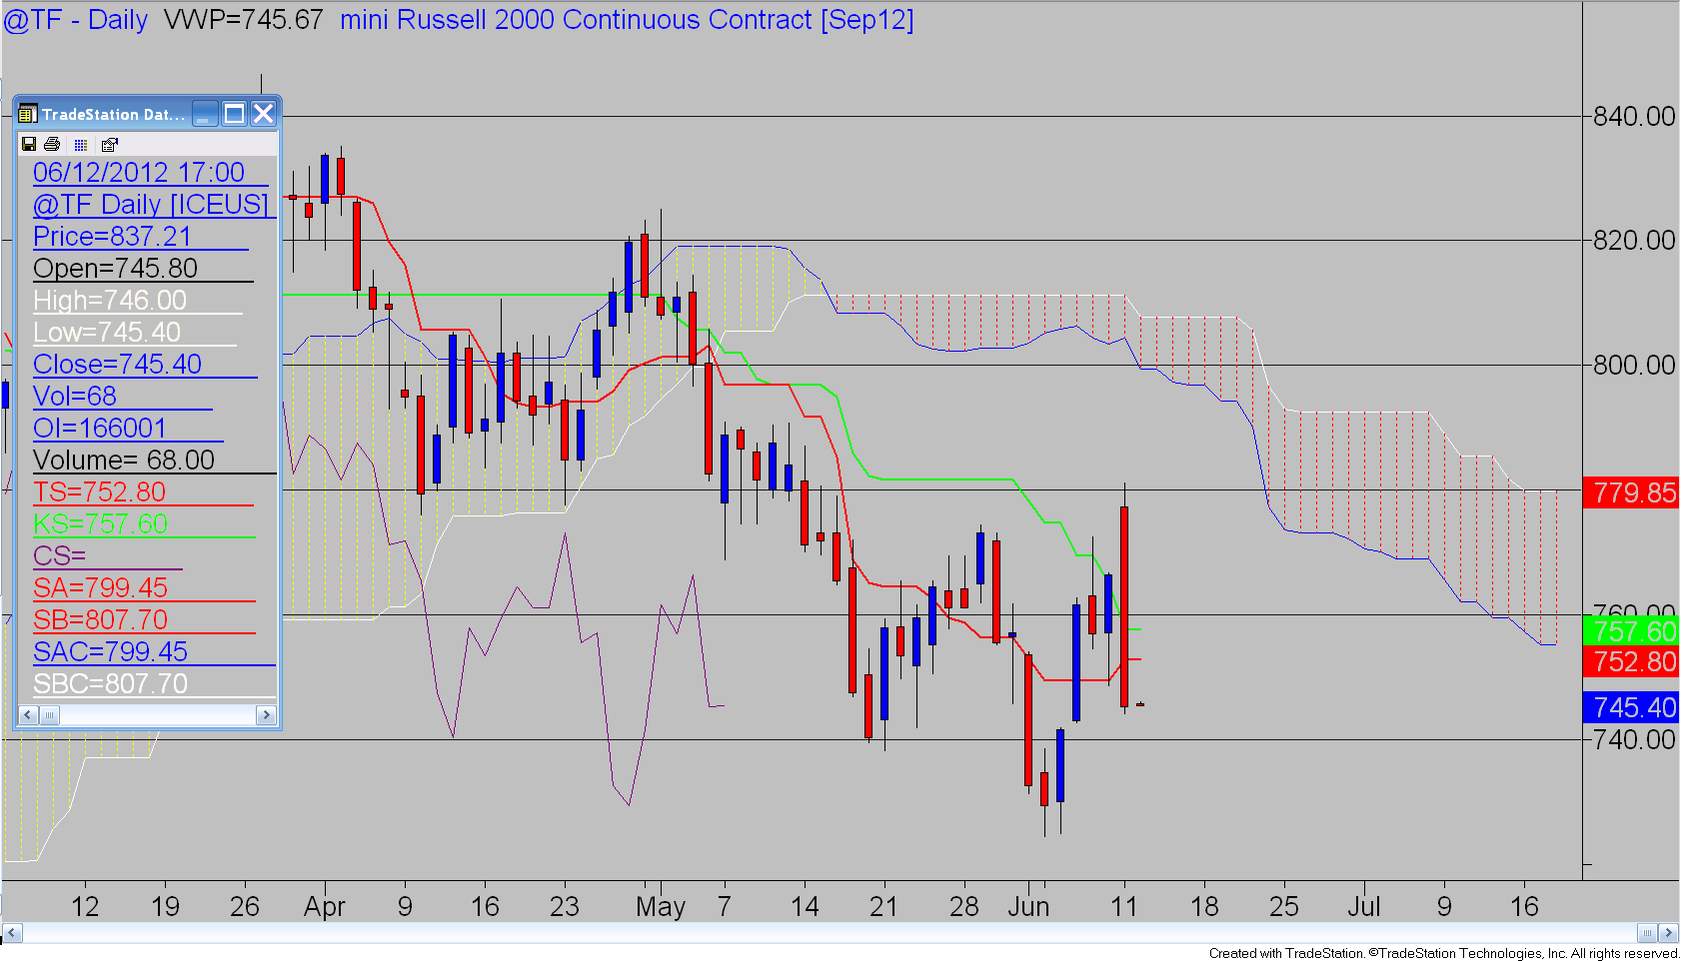Click the 740.00 price axis label
This screenshot has height=961, width=1681.
click(1634, 739)
